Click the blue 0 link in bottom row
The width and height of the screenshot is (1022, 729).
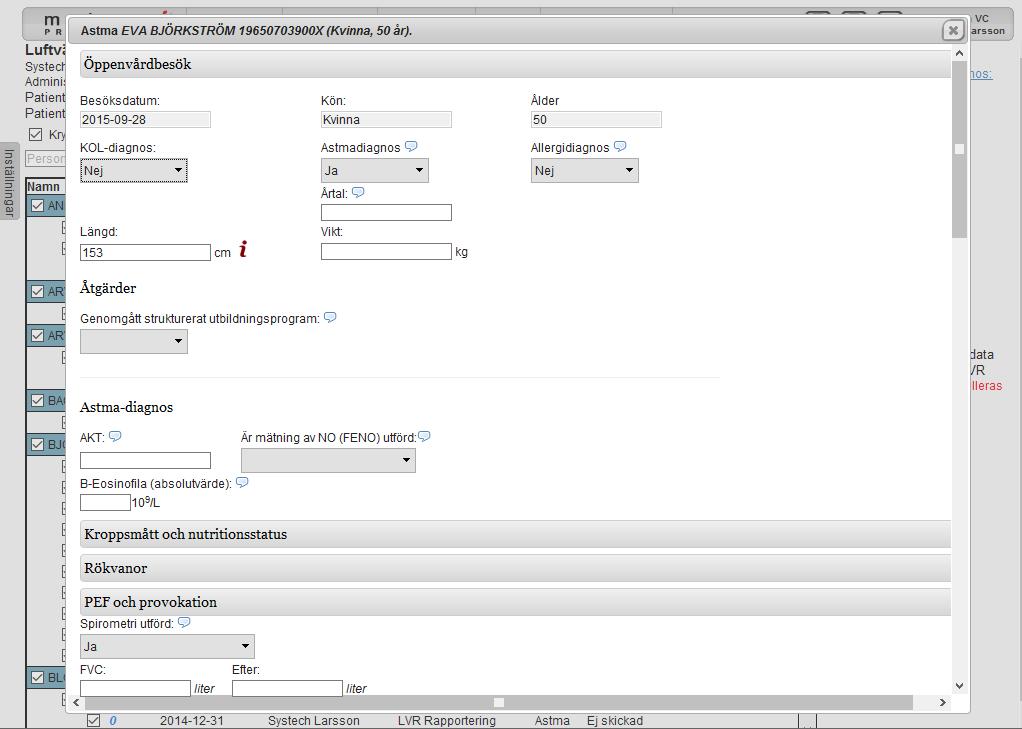click(x=113, y=721)
